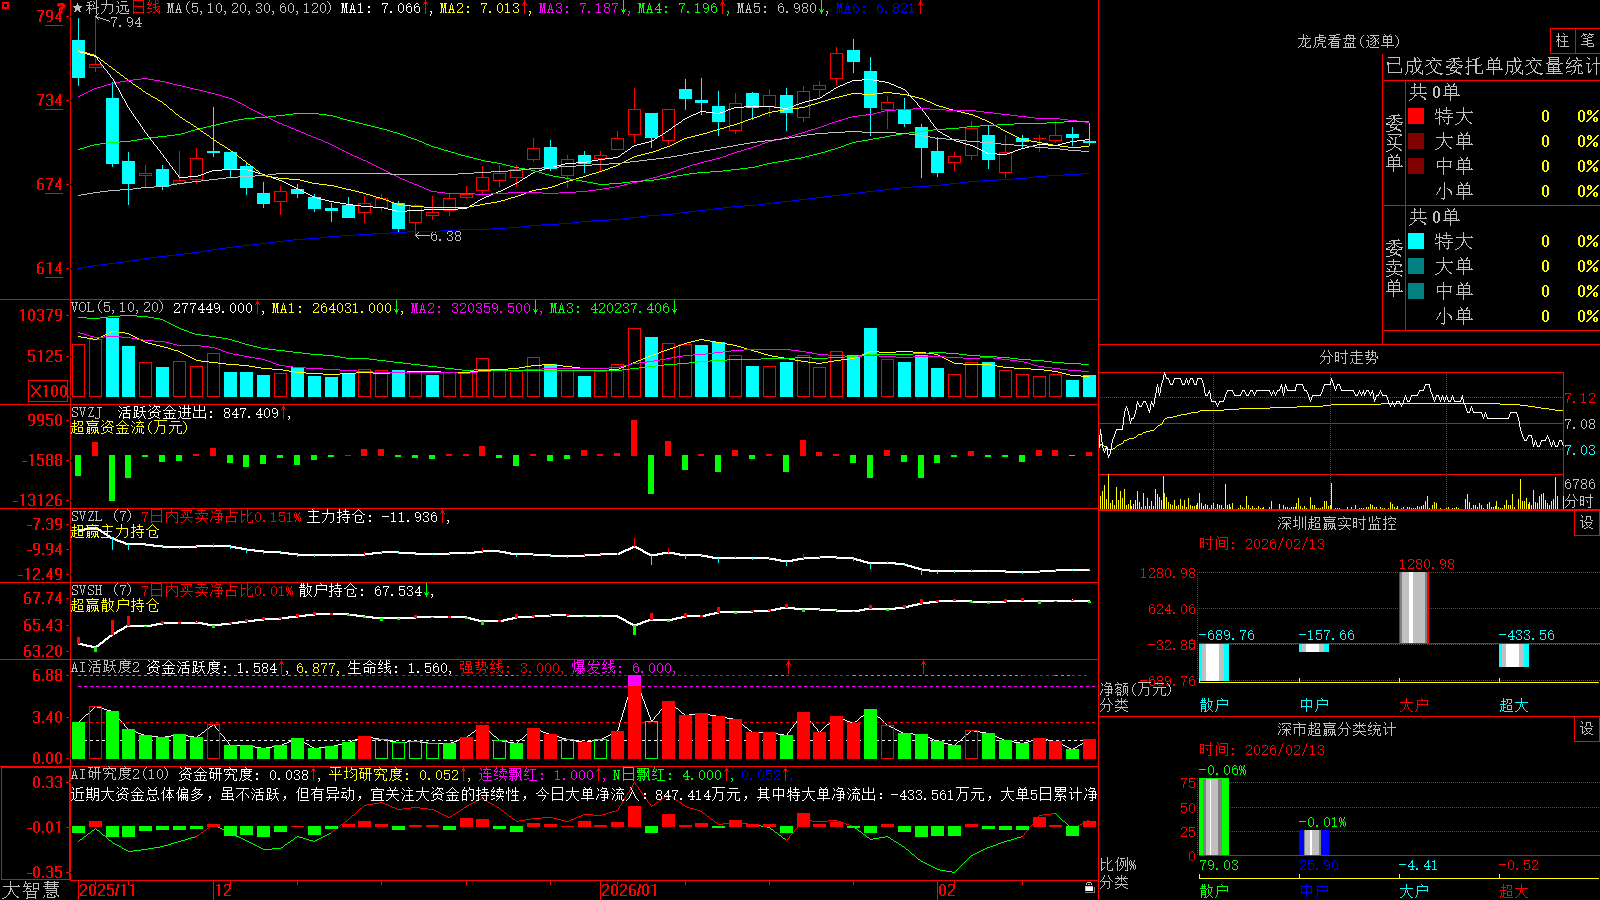Click the -157.66 中户 net amount bar
Viewport: 1600px width, 900px height.
(x=1313, y=648)
